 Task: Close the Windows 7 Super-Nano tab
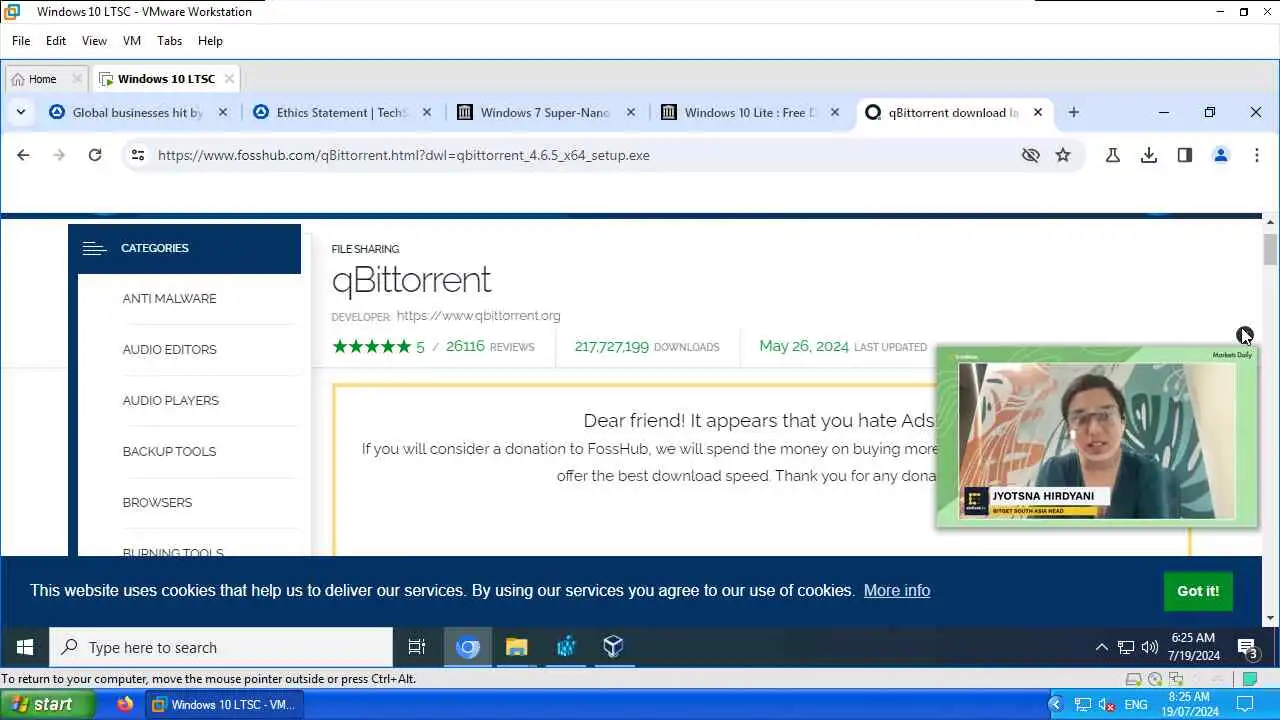631,113
